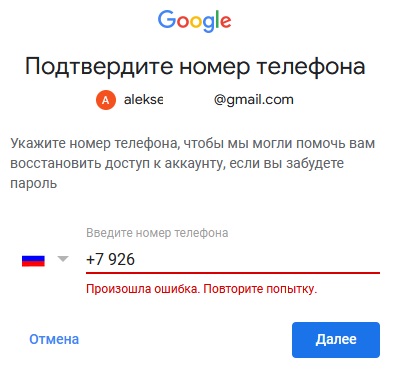The image size is (393, 377).
Task: Click the red error message Произошла ошибка
Action: [x=201, y=289]
